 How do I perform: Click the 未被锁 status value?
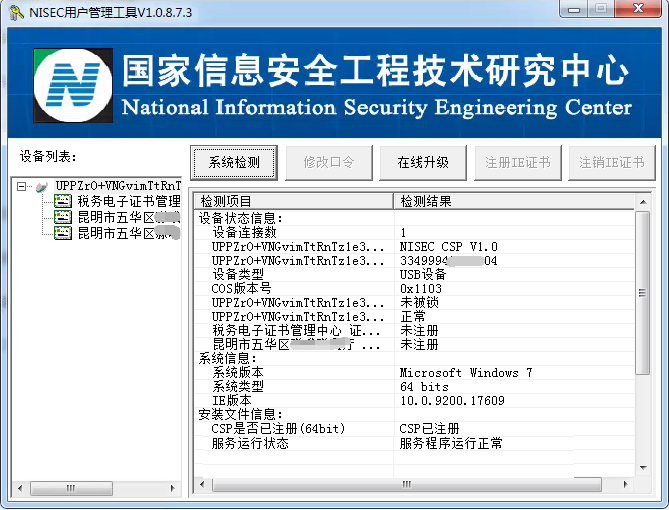(419, 303)
